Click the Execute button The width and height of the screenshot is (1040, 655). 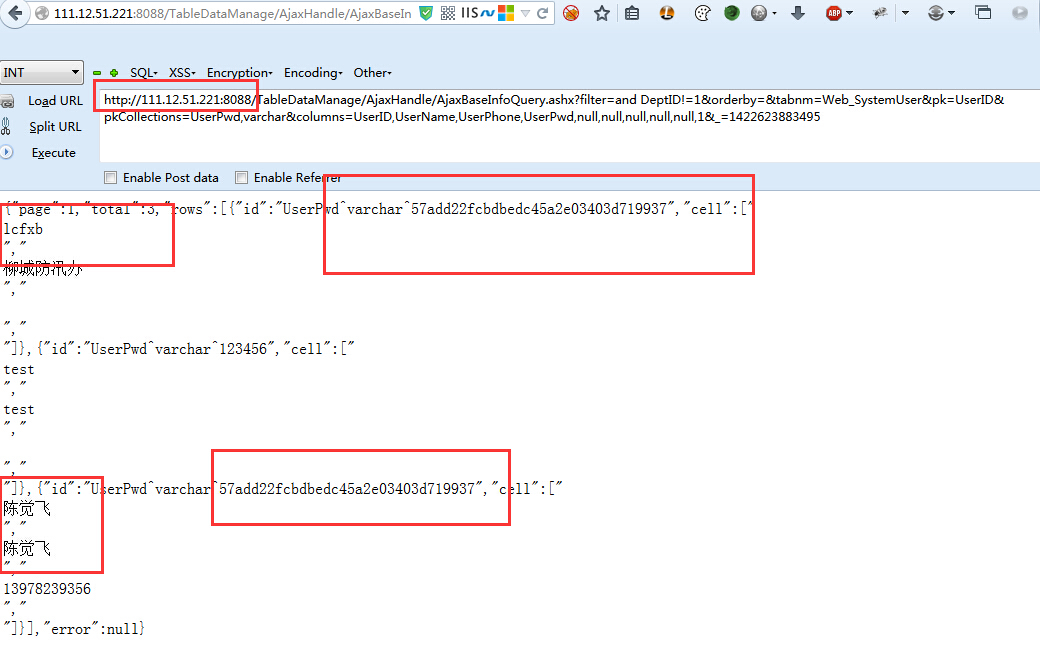[x=54, y=152]
